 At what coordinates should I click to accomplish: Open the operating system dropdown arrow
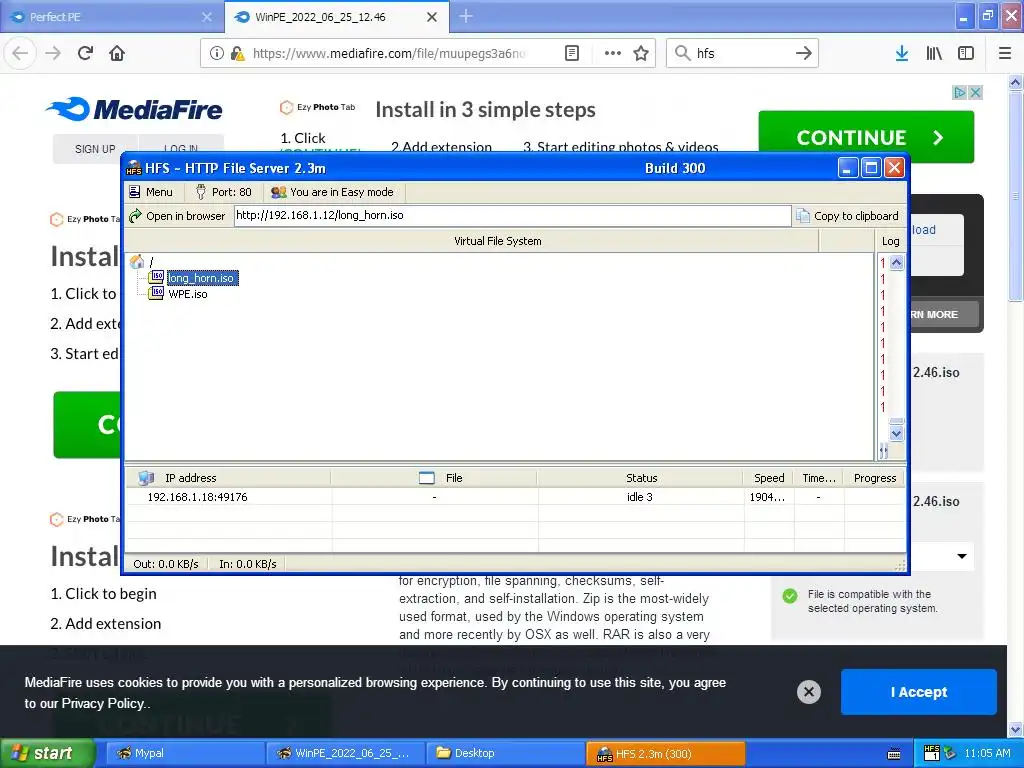(961, 556)
